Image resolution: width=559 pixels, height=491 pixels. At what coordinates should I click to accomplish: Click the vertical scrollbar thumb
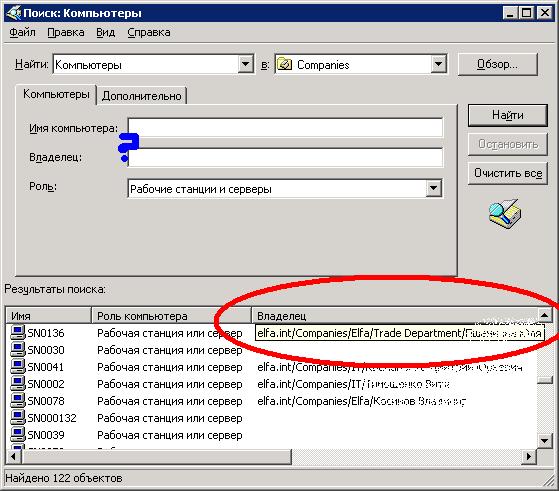pos(544,380)
